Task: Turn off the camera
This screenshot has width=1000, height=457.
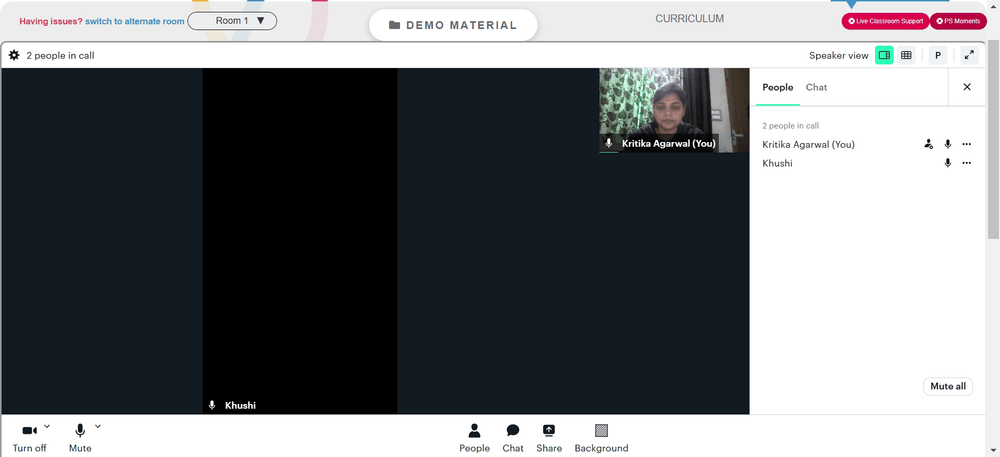Action: tap(29, 439)
